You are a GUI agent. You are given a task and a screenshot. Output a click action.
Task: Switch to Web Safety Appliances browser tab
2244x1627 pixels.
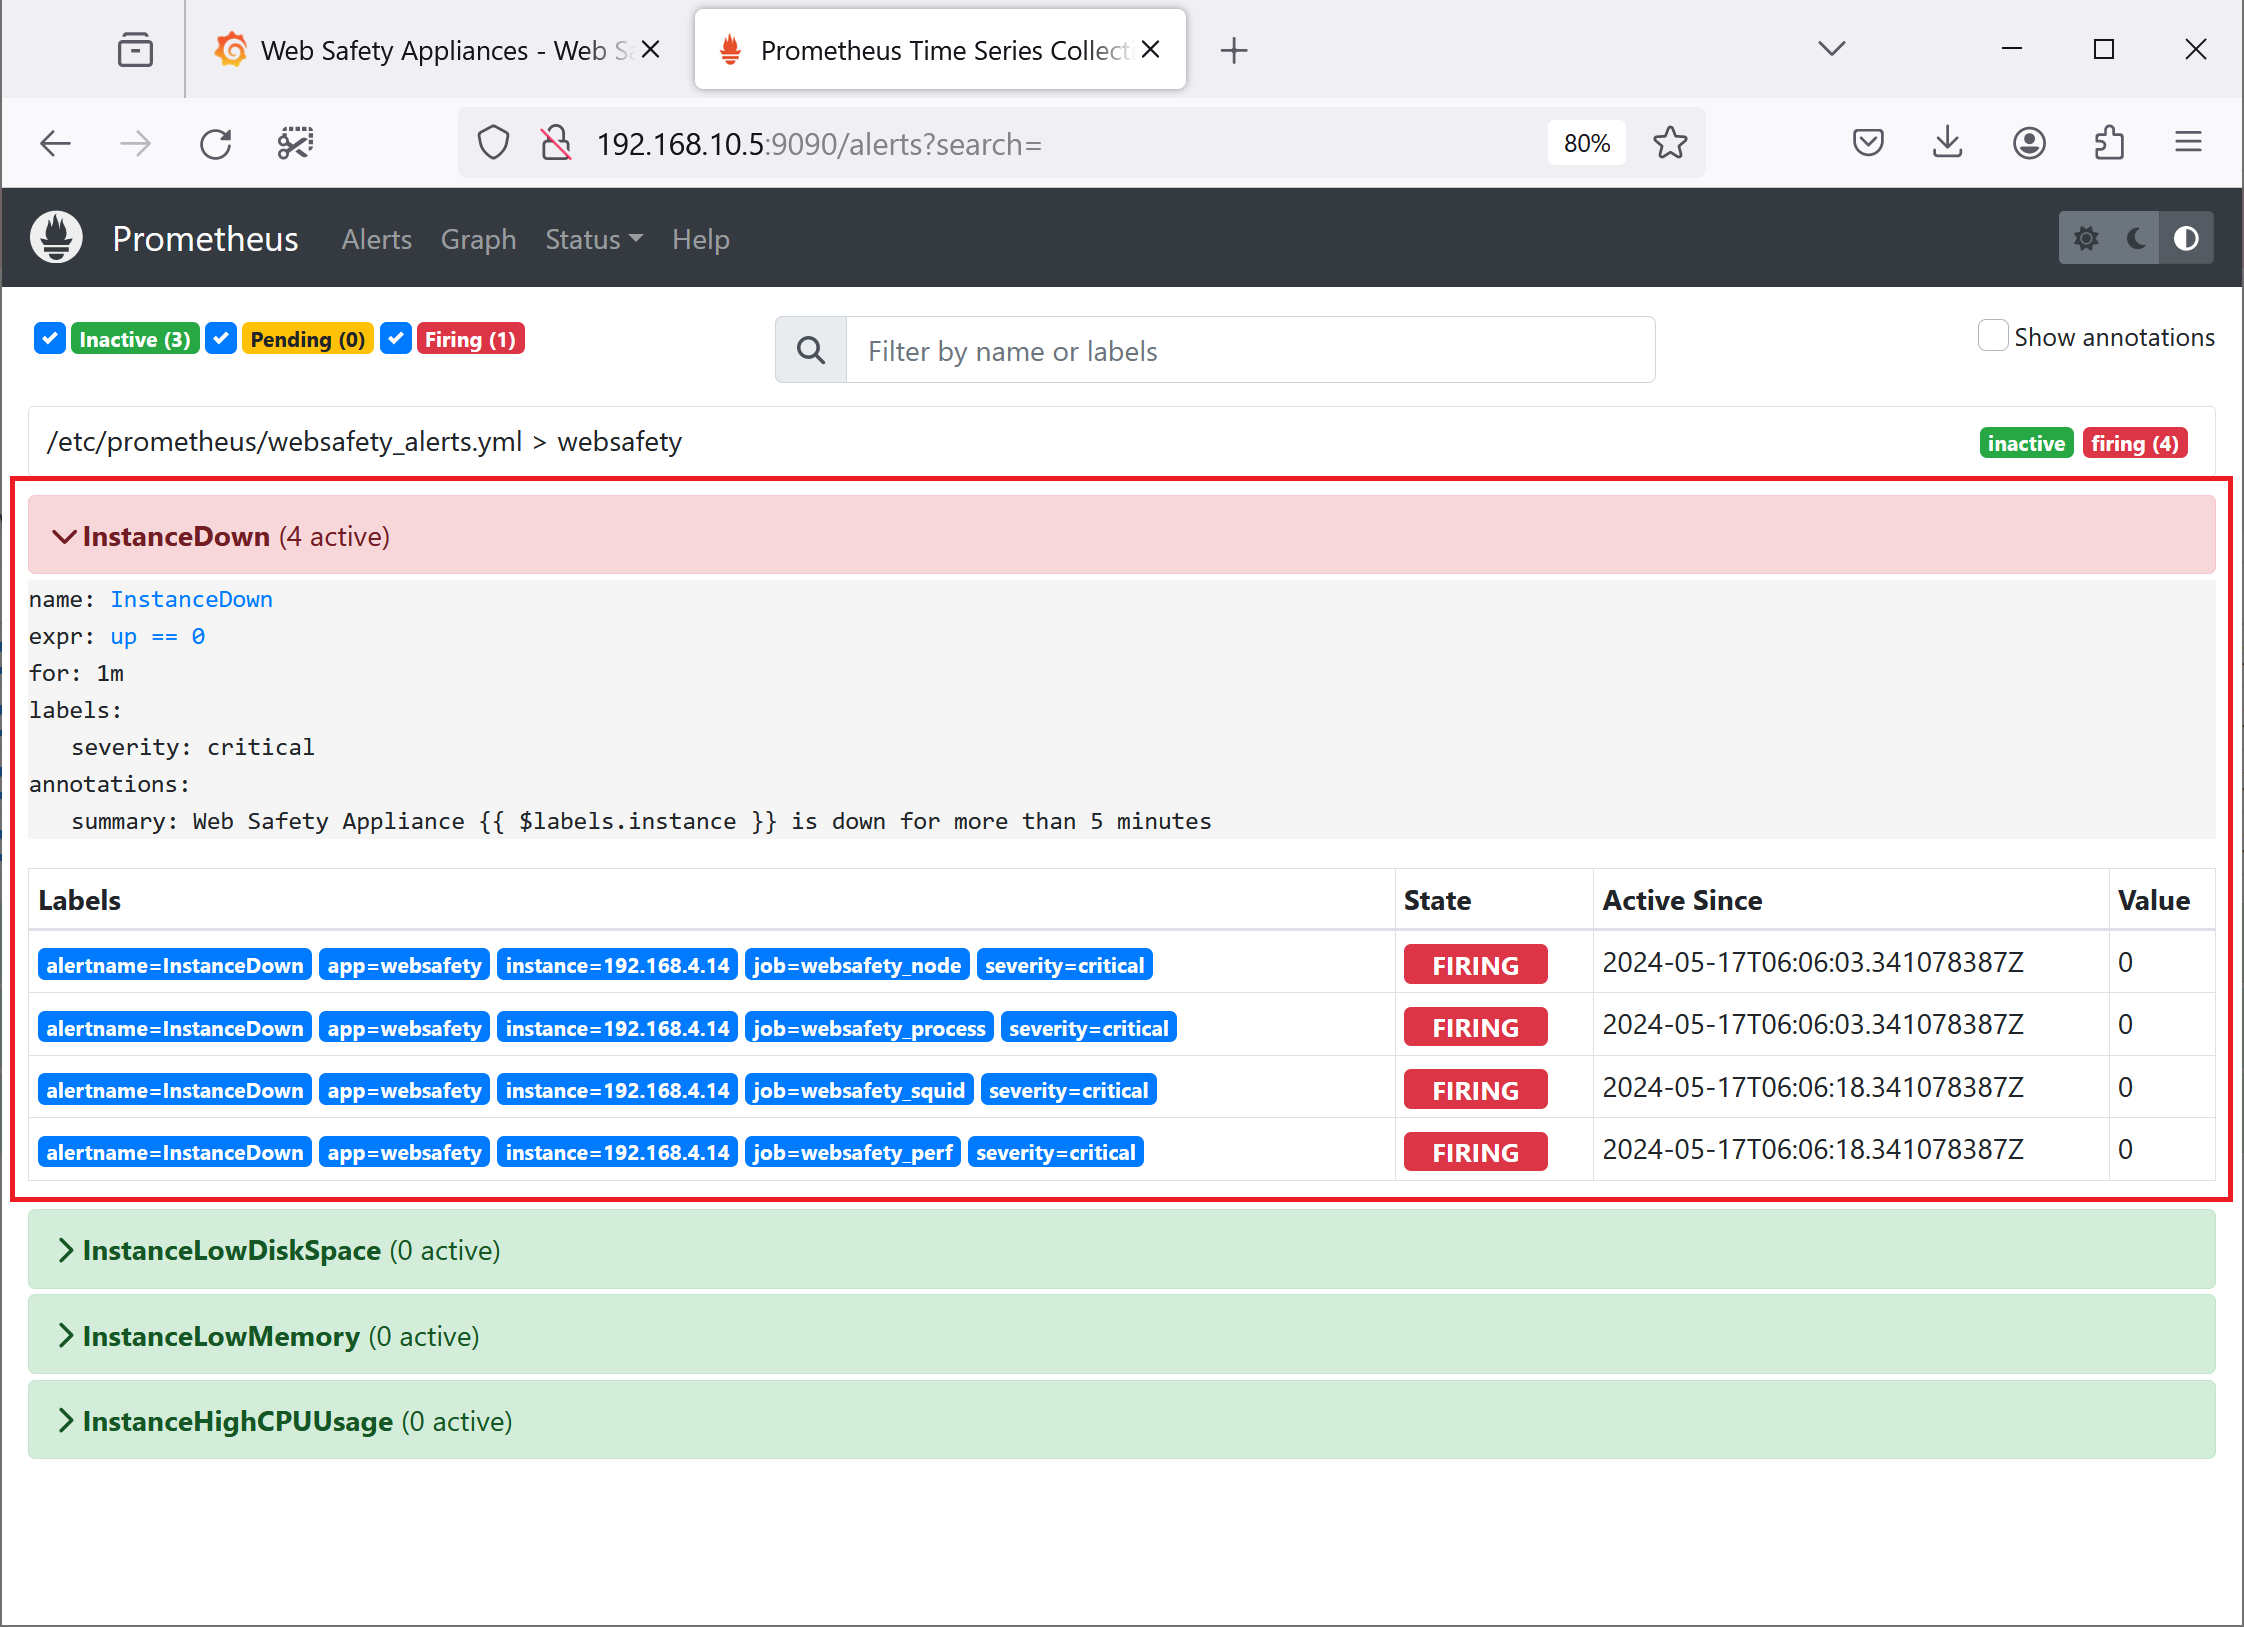click(x=438, y=50)
